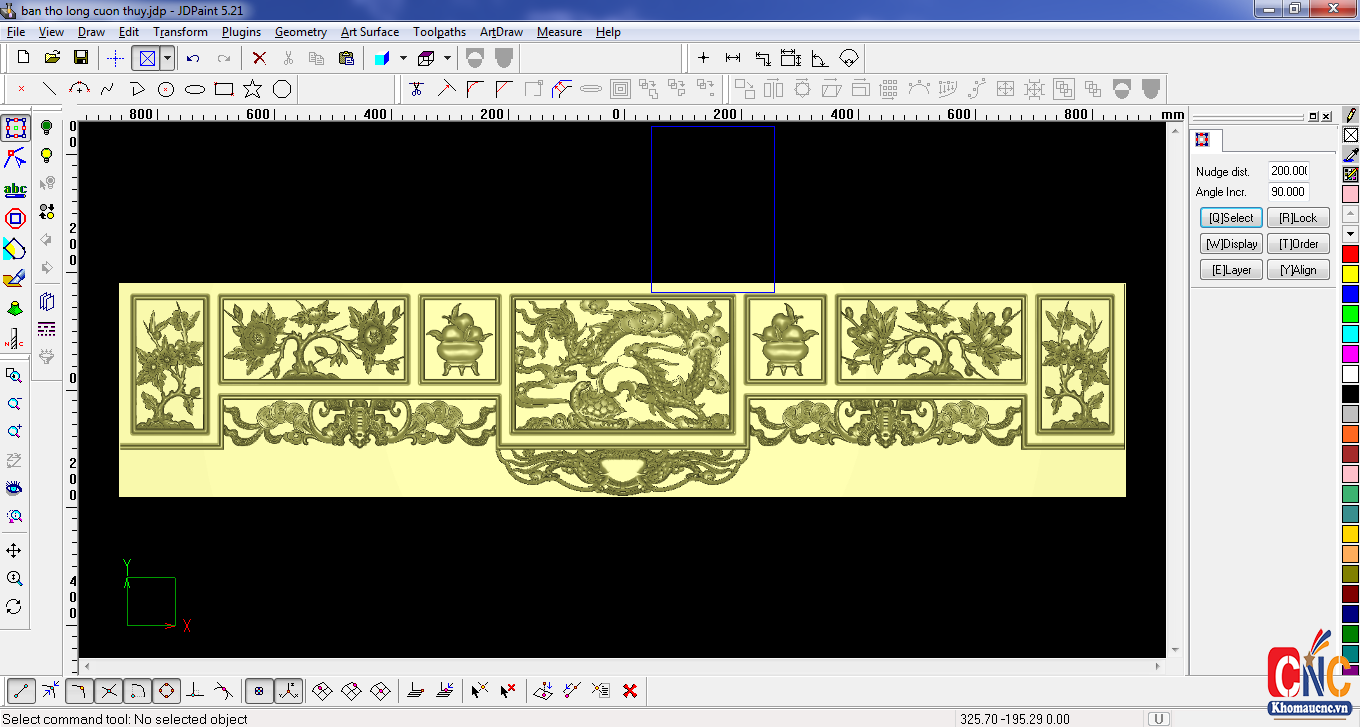The height and width of the screenshot is (728, 1360).
Task: Open the selection mode dropdown arrow
Action: (167, 58)
